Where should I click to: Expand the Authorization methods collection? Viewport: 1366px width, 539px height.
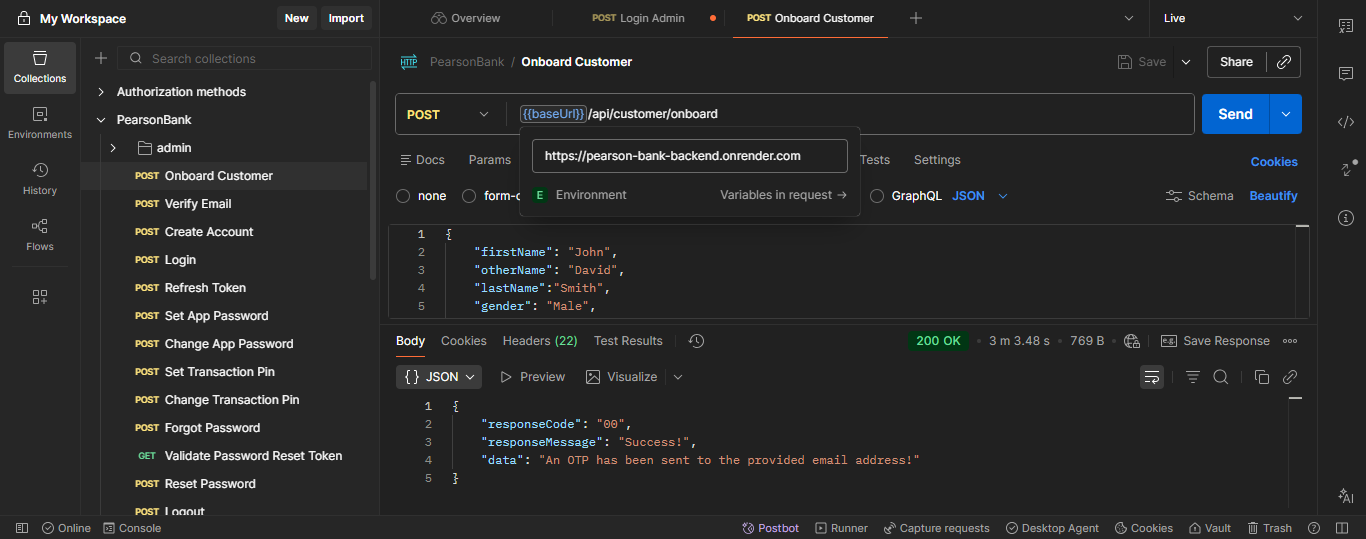point(101,92)
